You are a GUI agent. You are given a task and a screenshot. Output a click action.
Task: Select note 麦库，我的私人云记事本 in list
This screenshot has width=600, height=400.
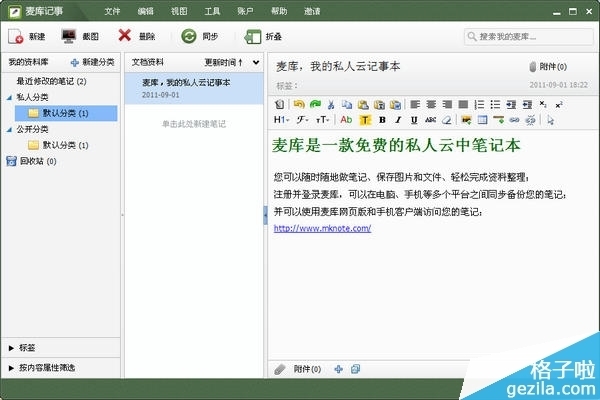(x=194, y=88)
